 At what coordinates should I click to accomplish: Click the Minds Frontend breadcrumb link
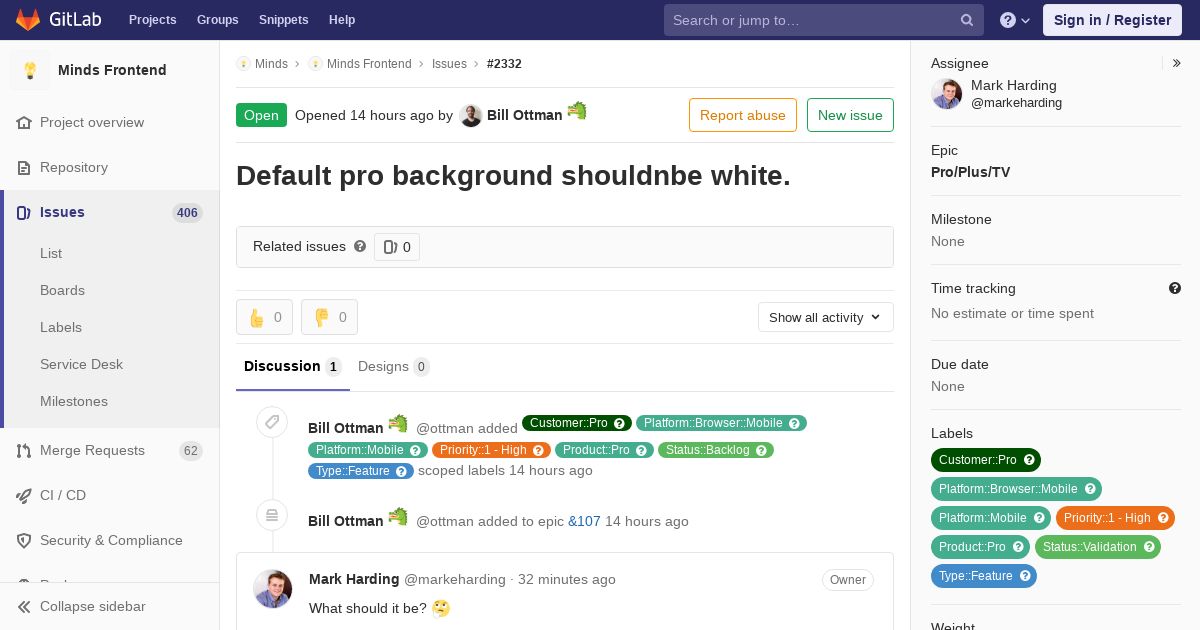pos(369,63)
